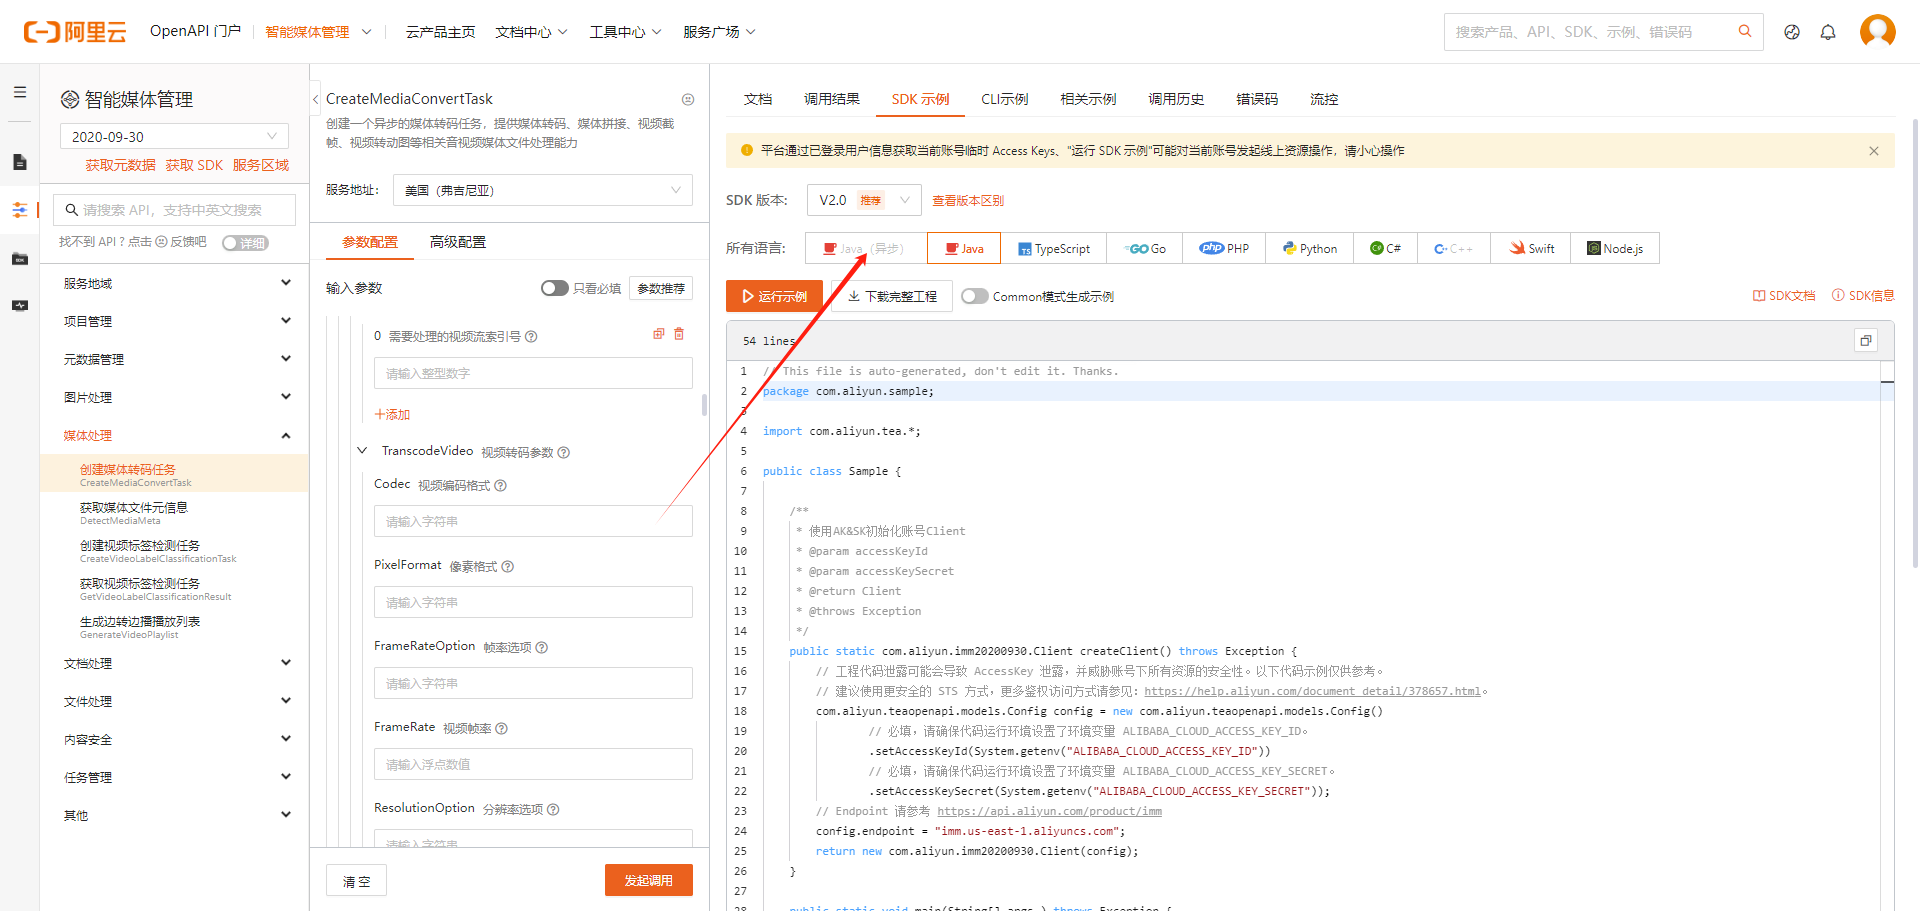Collapse the API list panel arrow
The width and height of the screenshot is (1920, 911).
coord(315,99)
